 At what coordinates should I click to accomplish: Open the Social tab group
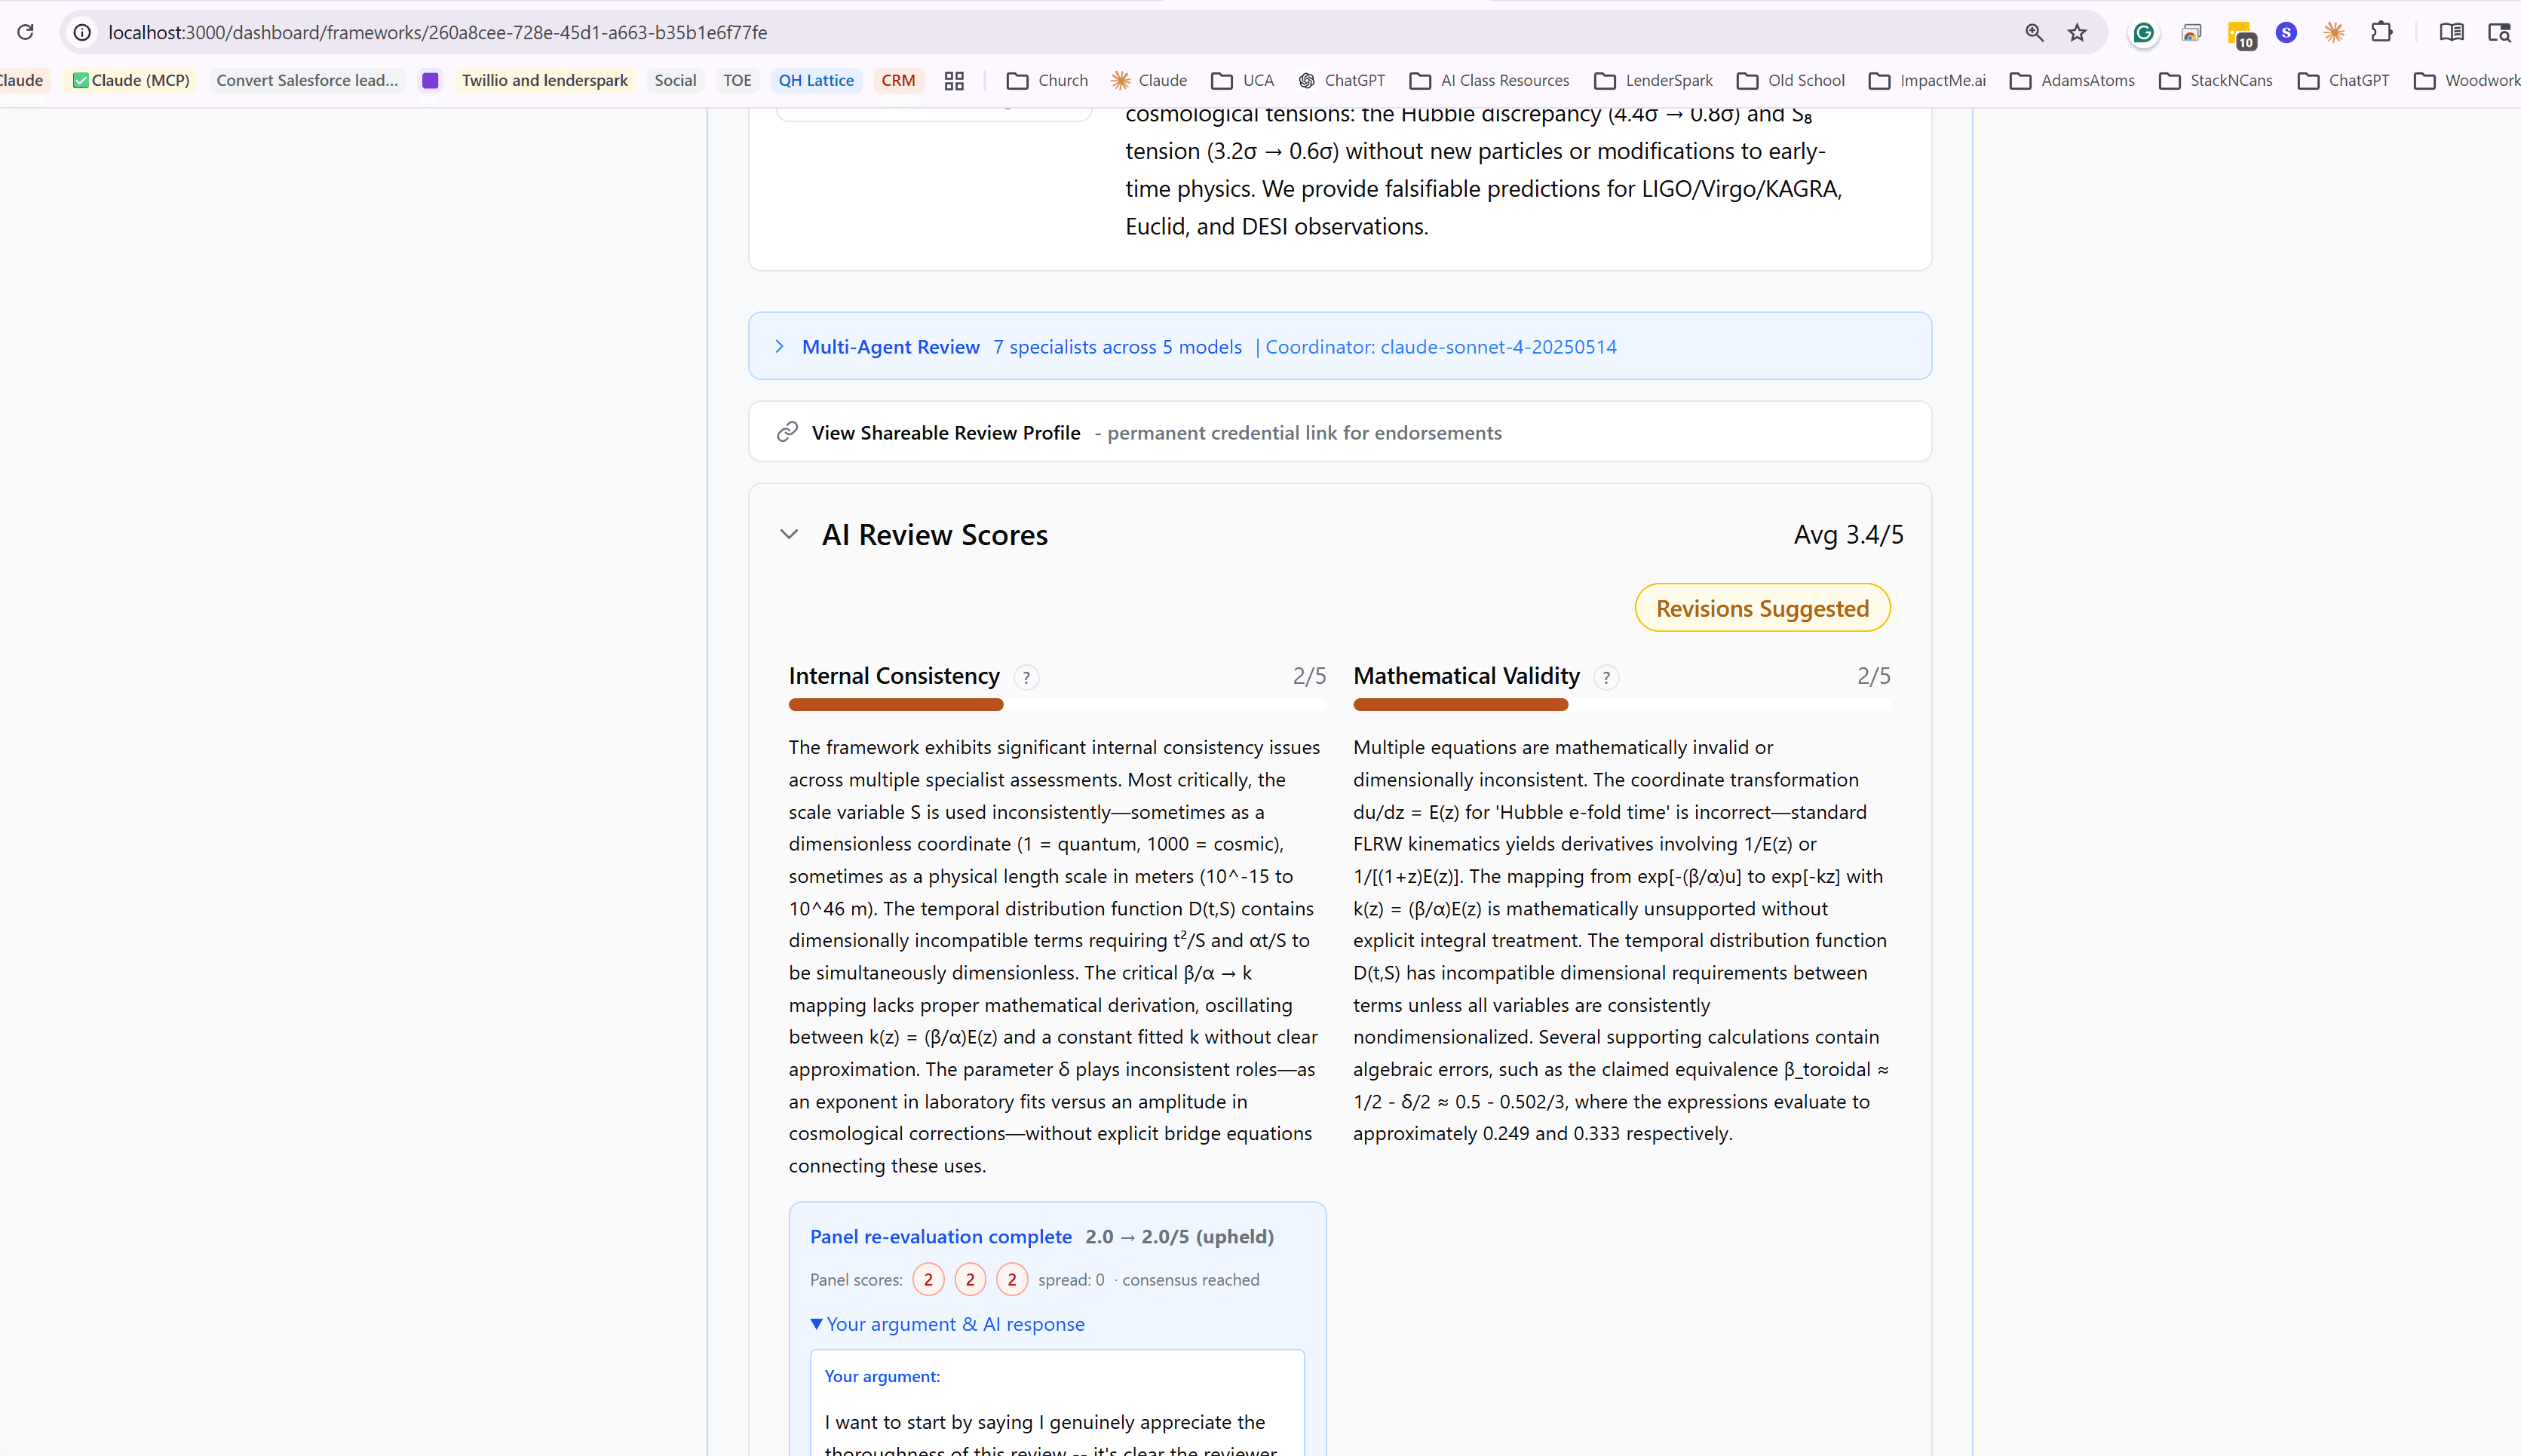[x=675, y=80]
